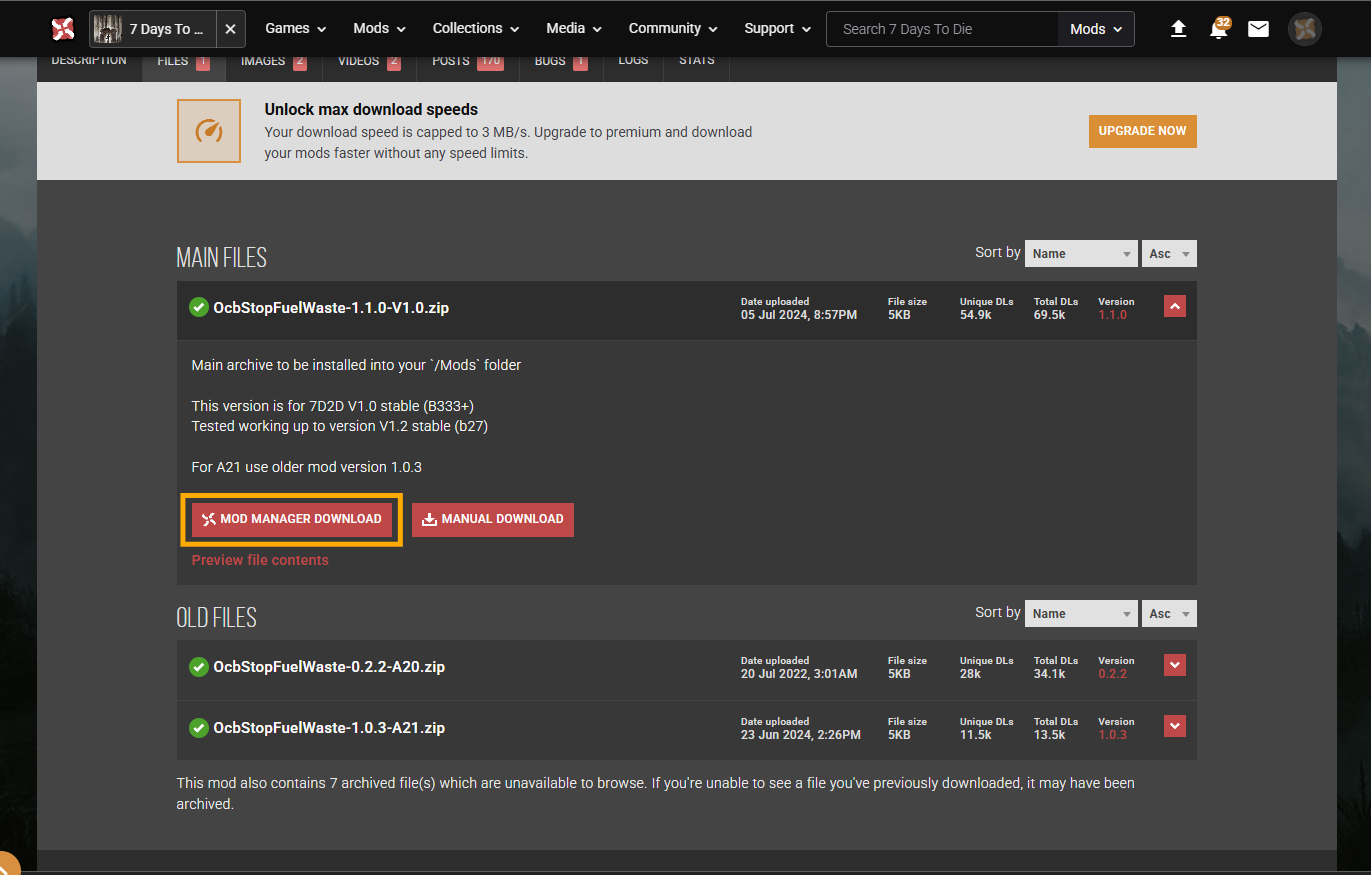Click the green check beside OcbStopFuelWaste-0.2.2-A20.zip
Image resolution: width=1371 pixels, height=875 pixels.
tap(198, 667)
